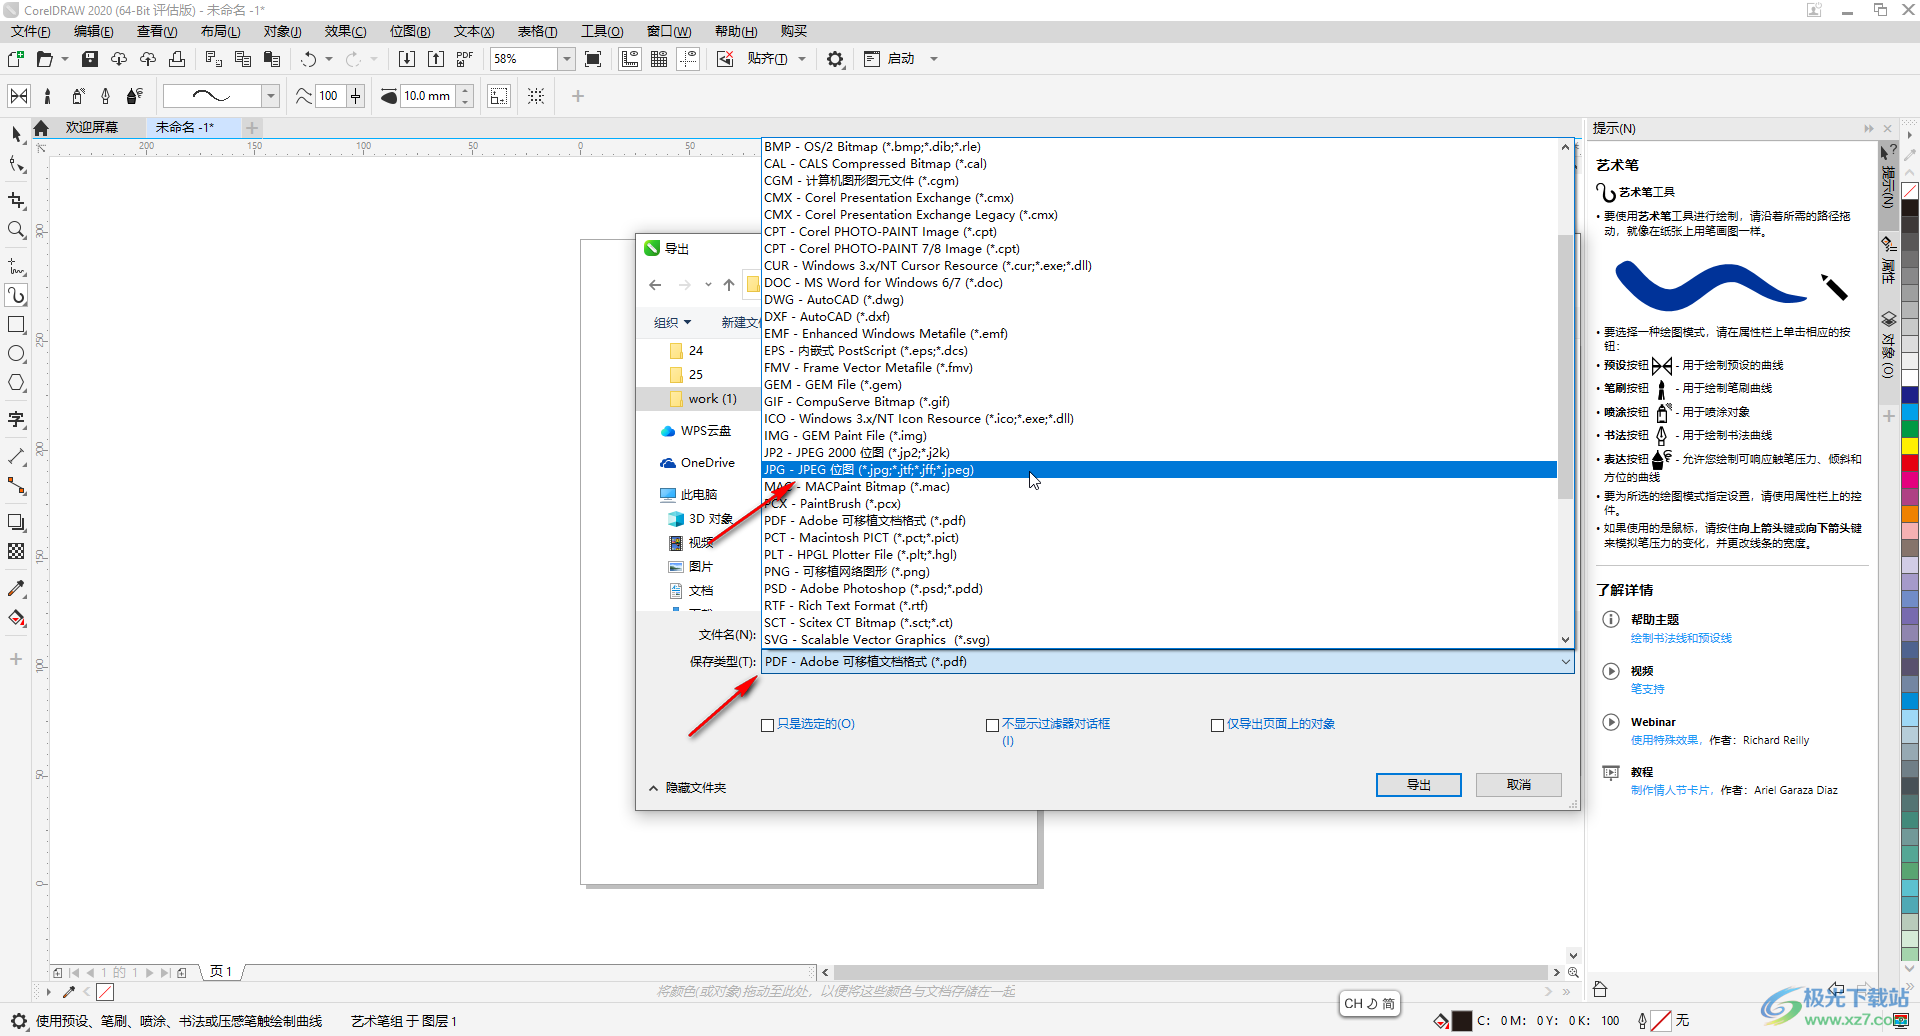Select the Rectangle tool in toolbox
The width and height of the screenshot is (1920, 1036).
click(16, 325)
